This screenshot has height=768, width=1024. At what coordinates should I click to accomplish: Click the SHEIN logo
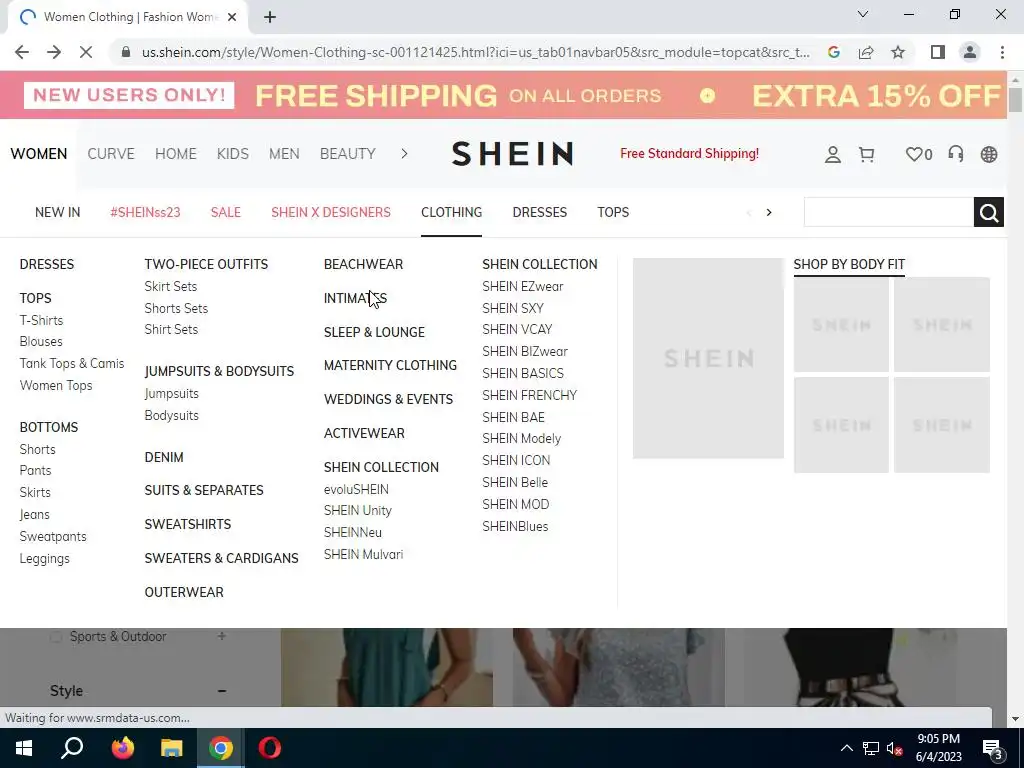click(513, 154)
